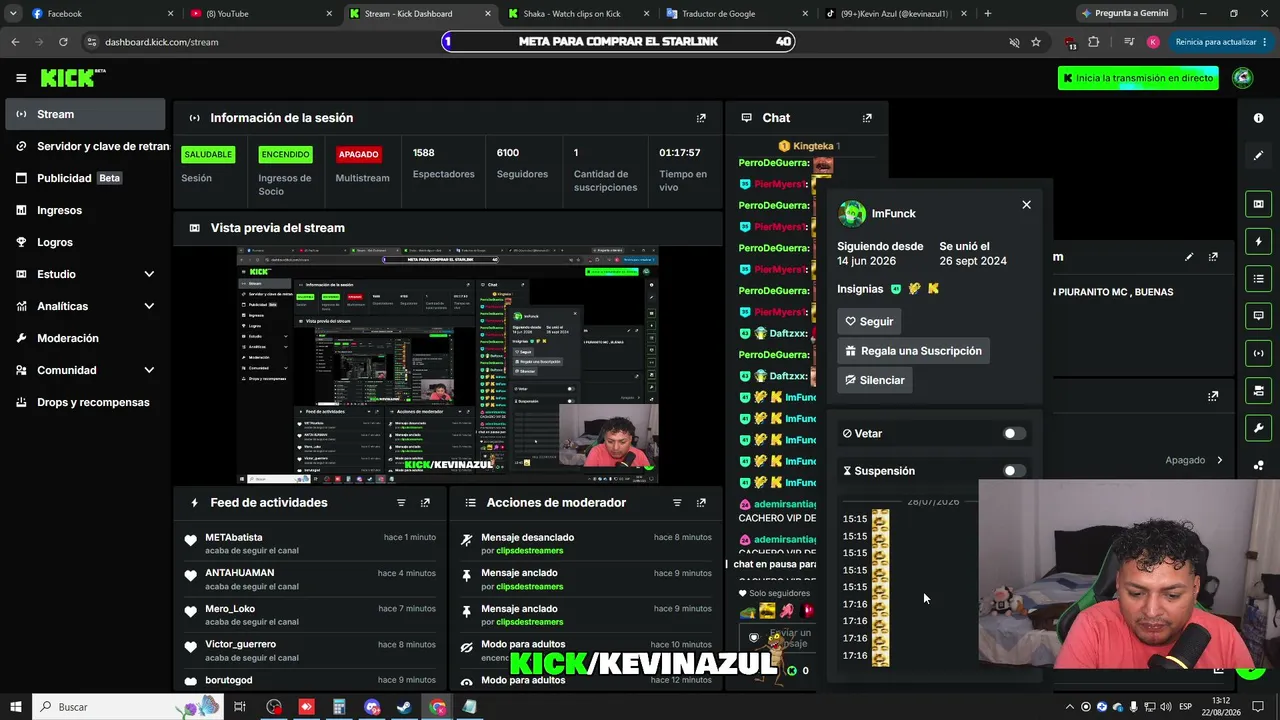The image size is (1280, 720).
Task: Pop out the Información de la sesión panel
Action: (701, 118)
